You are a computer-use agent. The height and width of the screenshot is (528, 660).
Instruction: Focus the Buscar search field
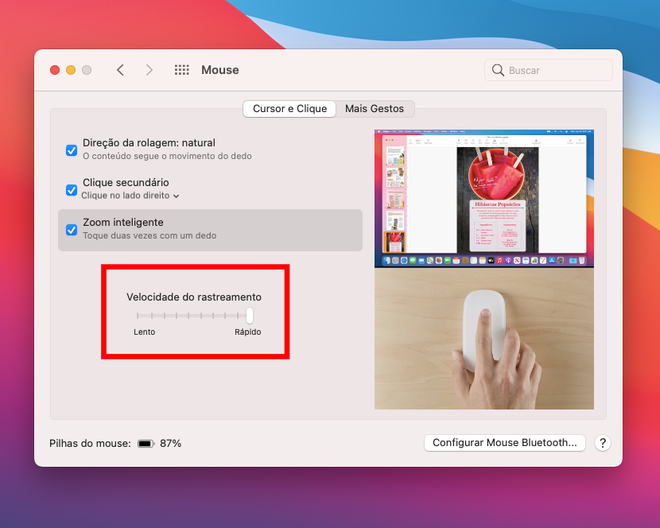click(548, 70)
